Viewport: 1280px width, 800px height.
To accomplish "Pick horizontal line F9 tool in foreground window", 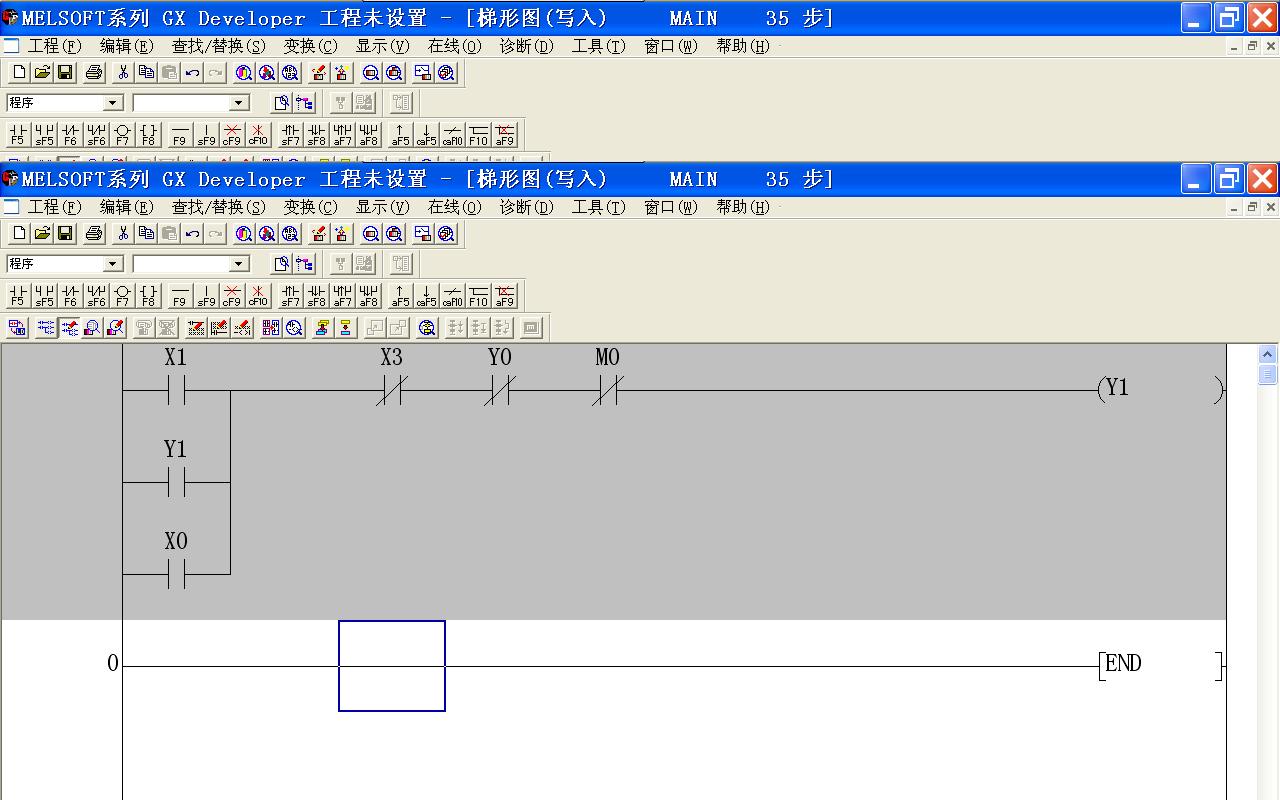I will coord(179,296).
